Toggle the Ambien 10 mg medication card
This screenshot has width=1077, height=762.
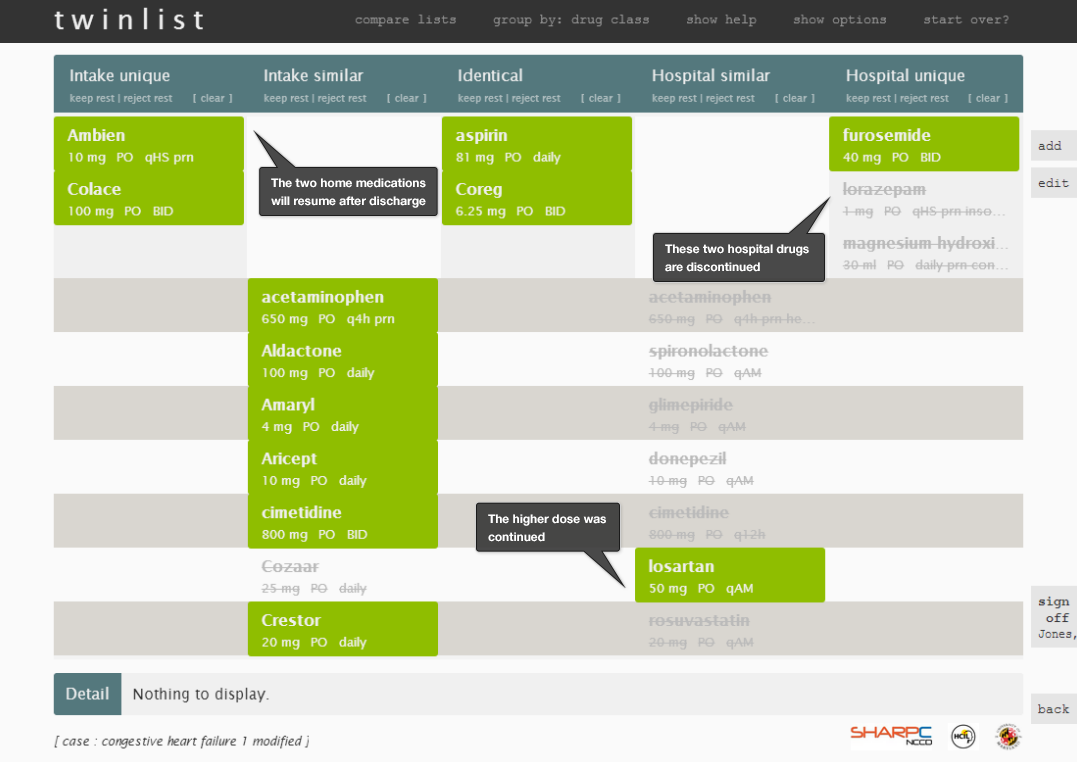148,144
